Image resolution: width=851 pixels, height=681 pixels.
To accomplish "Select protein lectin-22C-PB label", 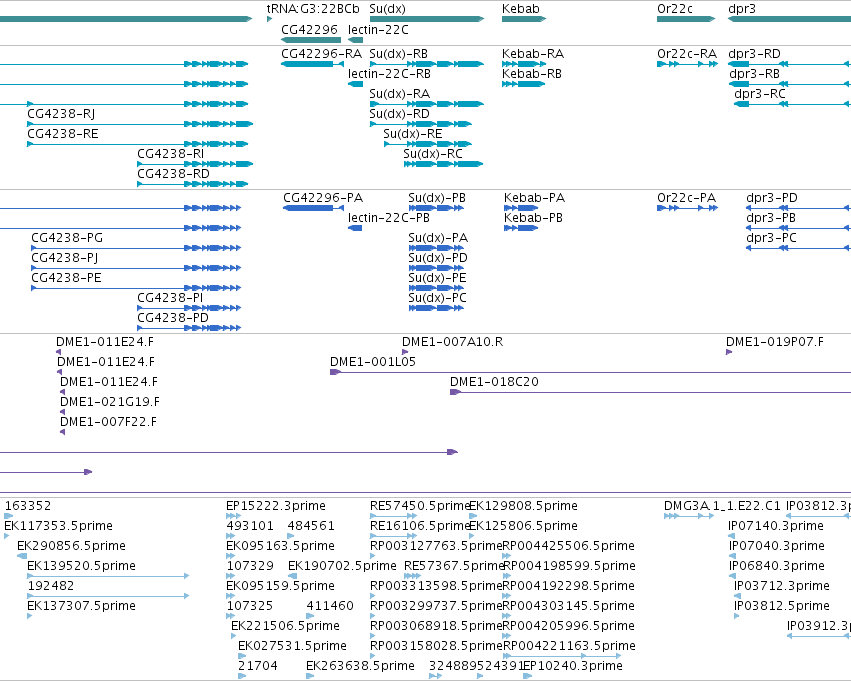I will pyautogui.click(x=389, y=218).
